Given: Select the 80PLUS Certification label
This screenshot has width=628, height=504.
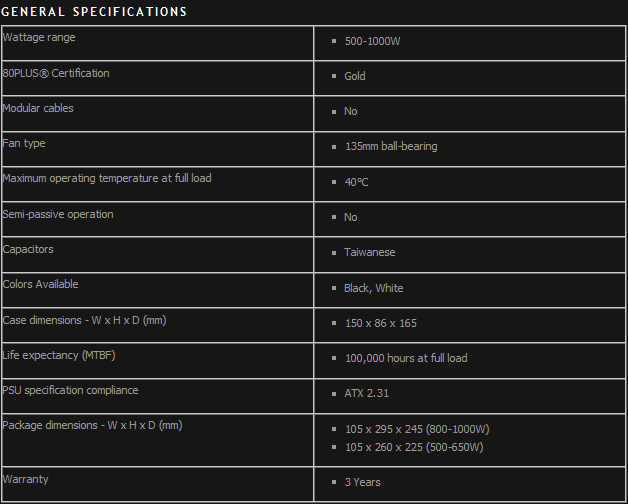Looking at the screenshot, I should coord(56,73).
